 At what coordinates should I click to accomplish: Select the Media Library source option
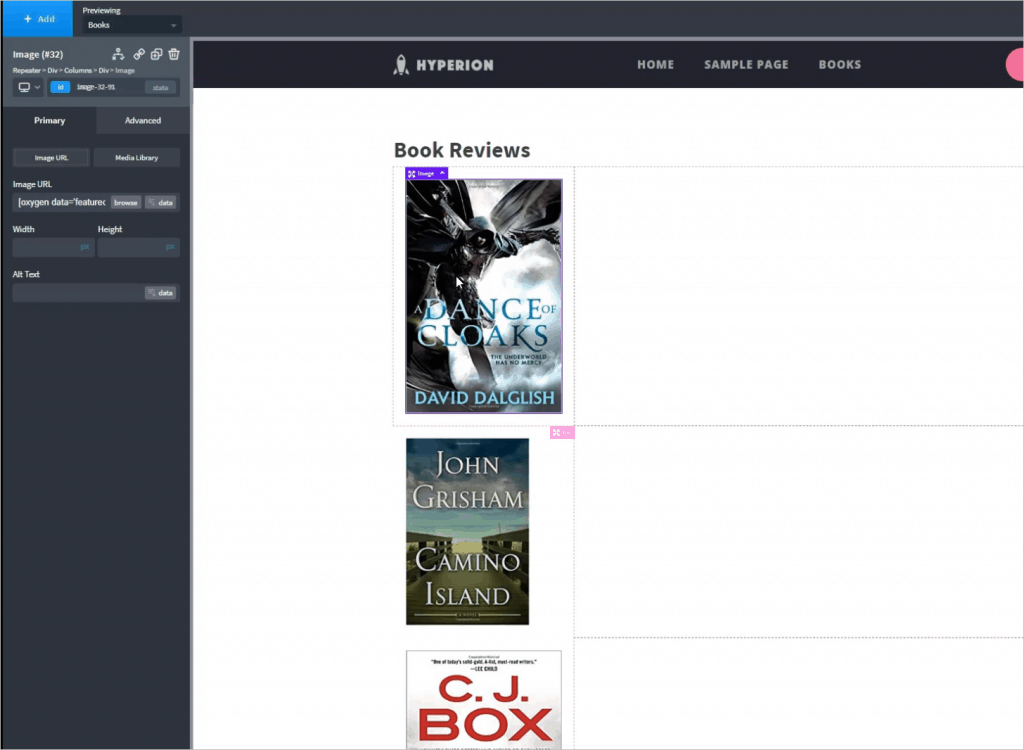pos(136,157)
